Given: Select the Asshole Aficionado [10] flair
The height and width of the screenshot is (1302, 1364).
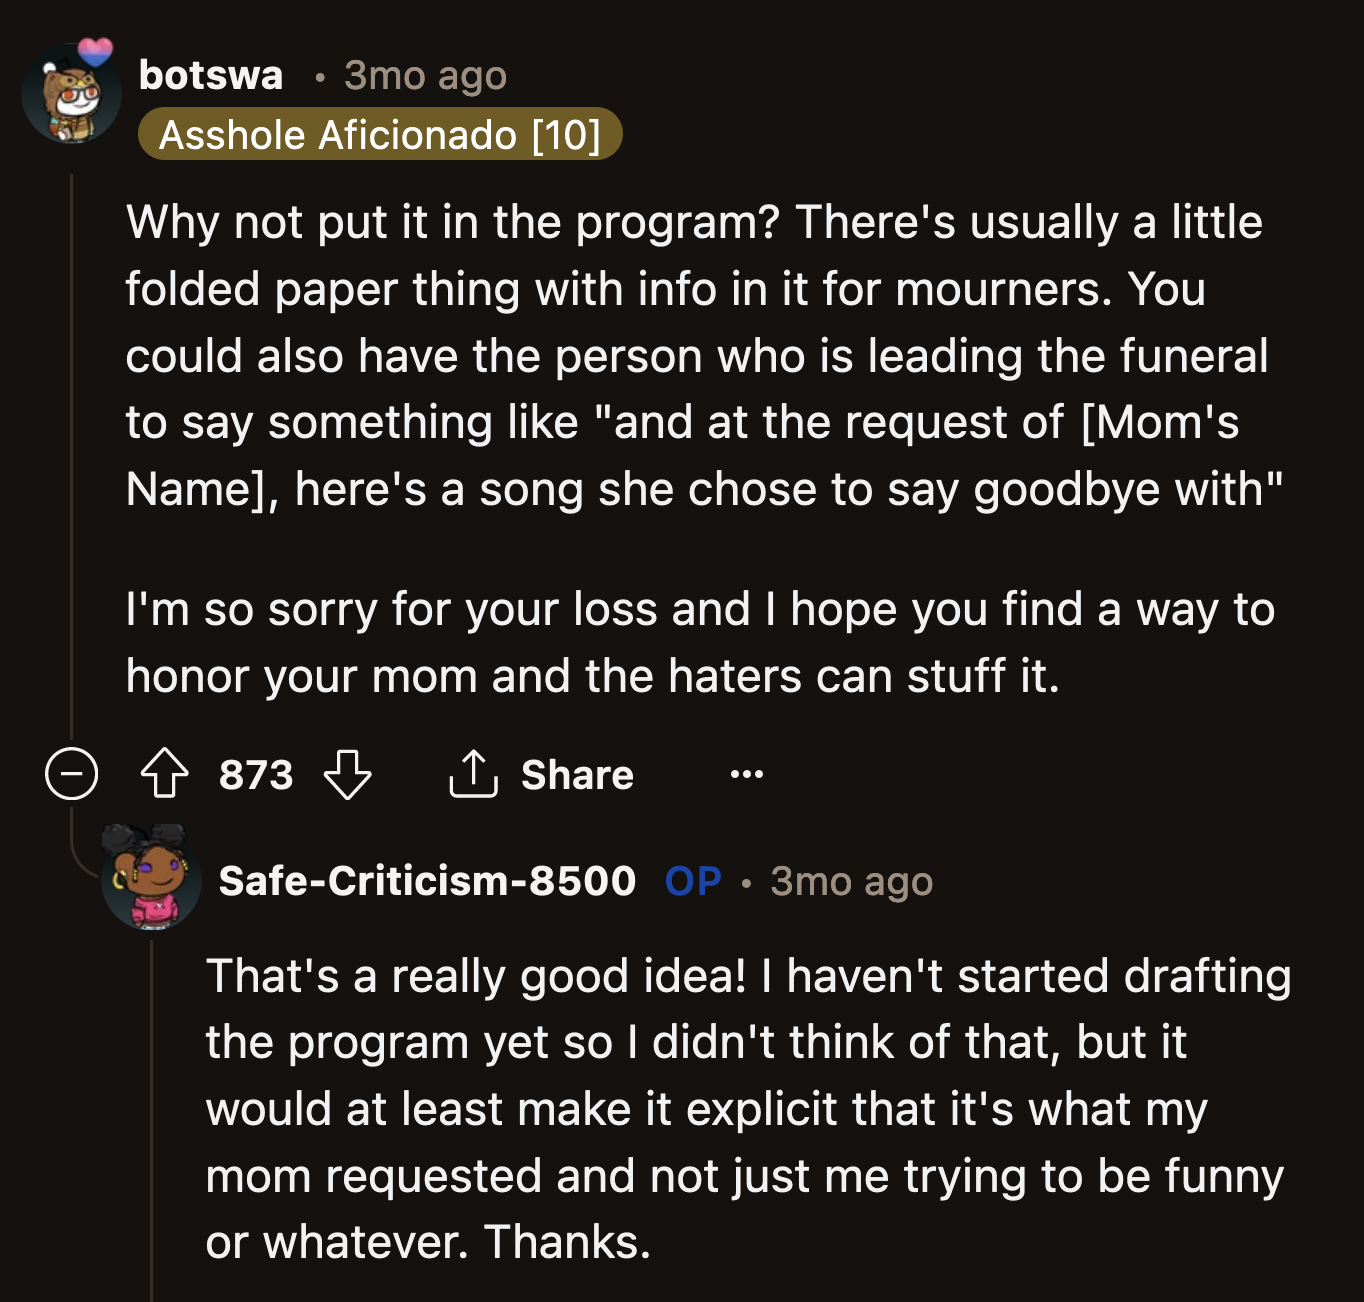Looking at the screenshot, I should [x=382, y=135].
